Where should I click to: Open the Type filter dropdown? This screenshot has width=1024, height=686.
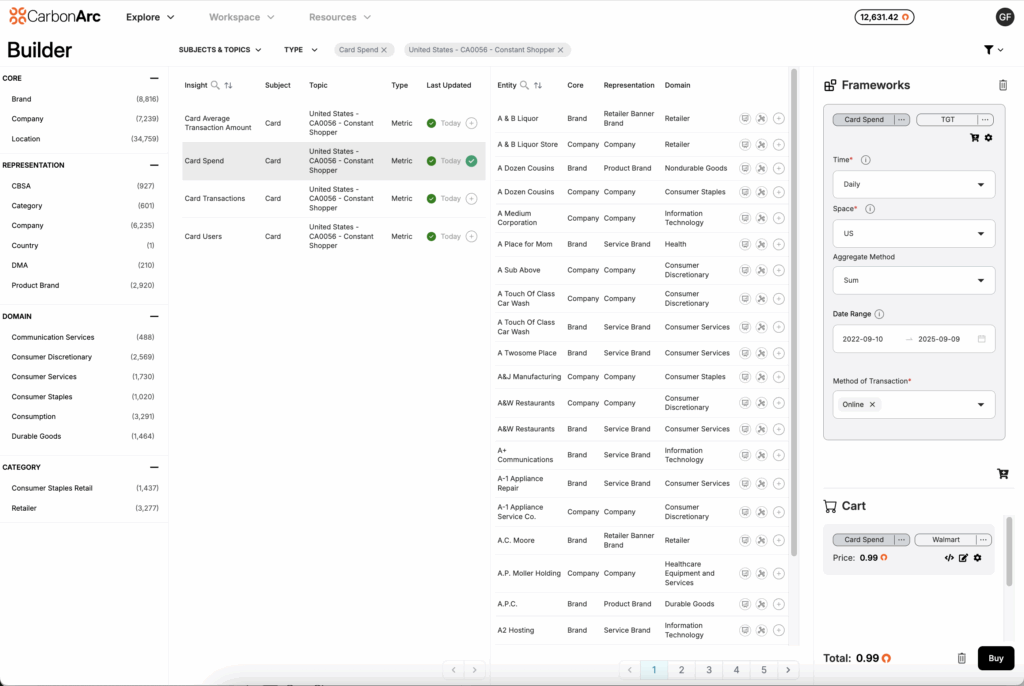coord(300,50)
